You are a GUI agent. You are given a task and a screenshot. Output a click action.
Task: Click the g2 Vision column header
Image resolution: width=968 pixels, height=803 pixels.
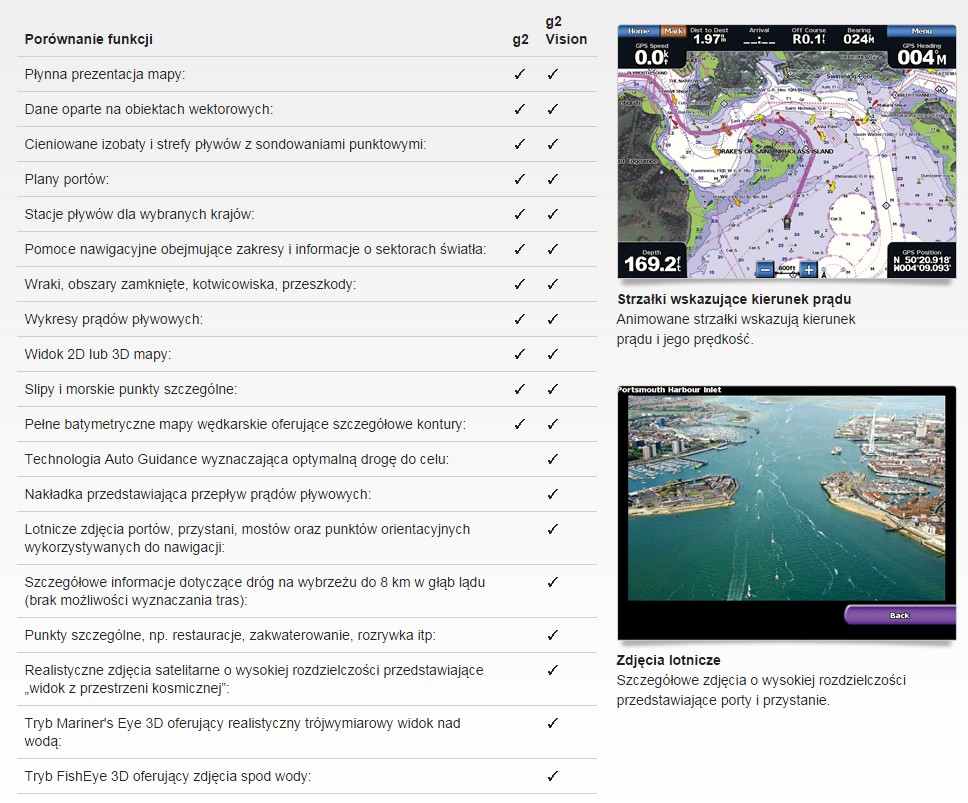(x=565, y=30)
